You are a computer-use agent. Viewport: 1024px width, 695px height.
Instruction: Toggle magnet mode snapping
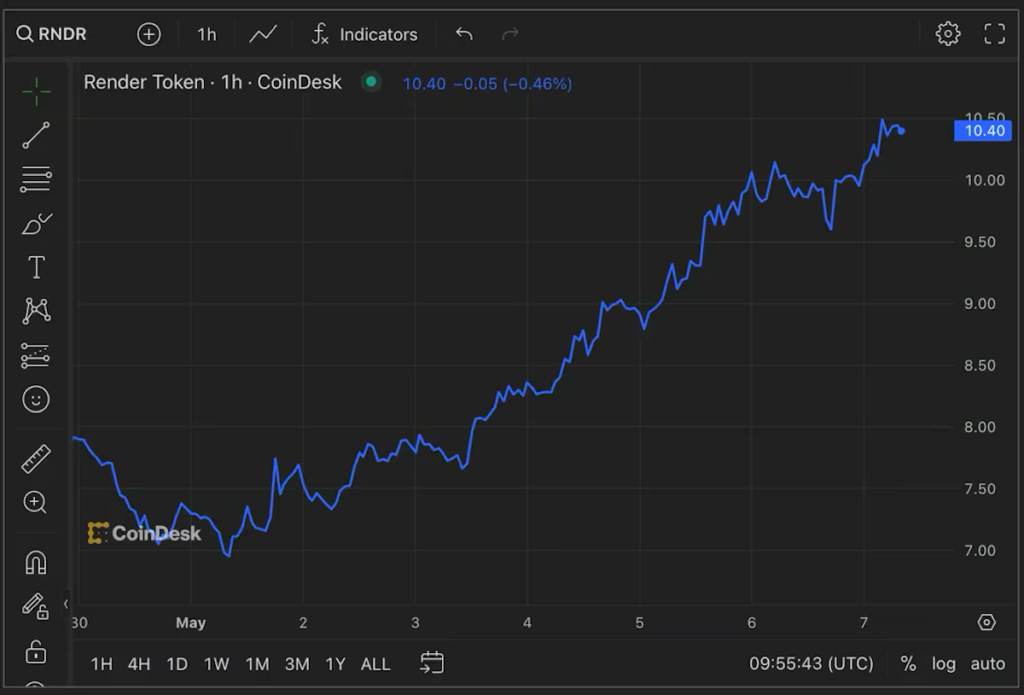(x=36, y=562)
